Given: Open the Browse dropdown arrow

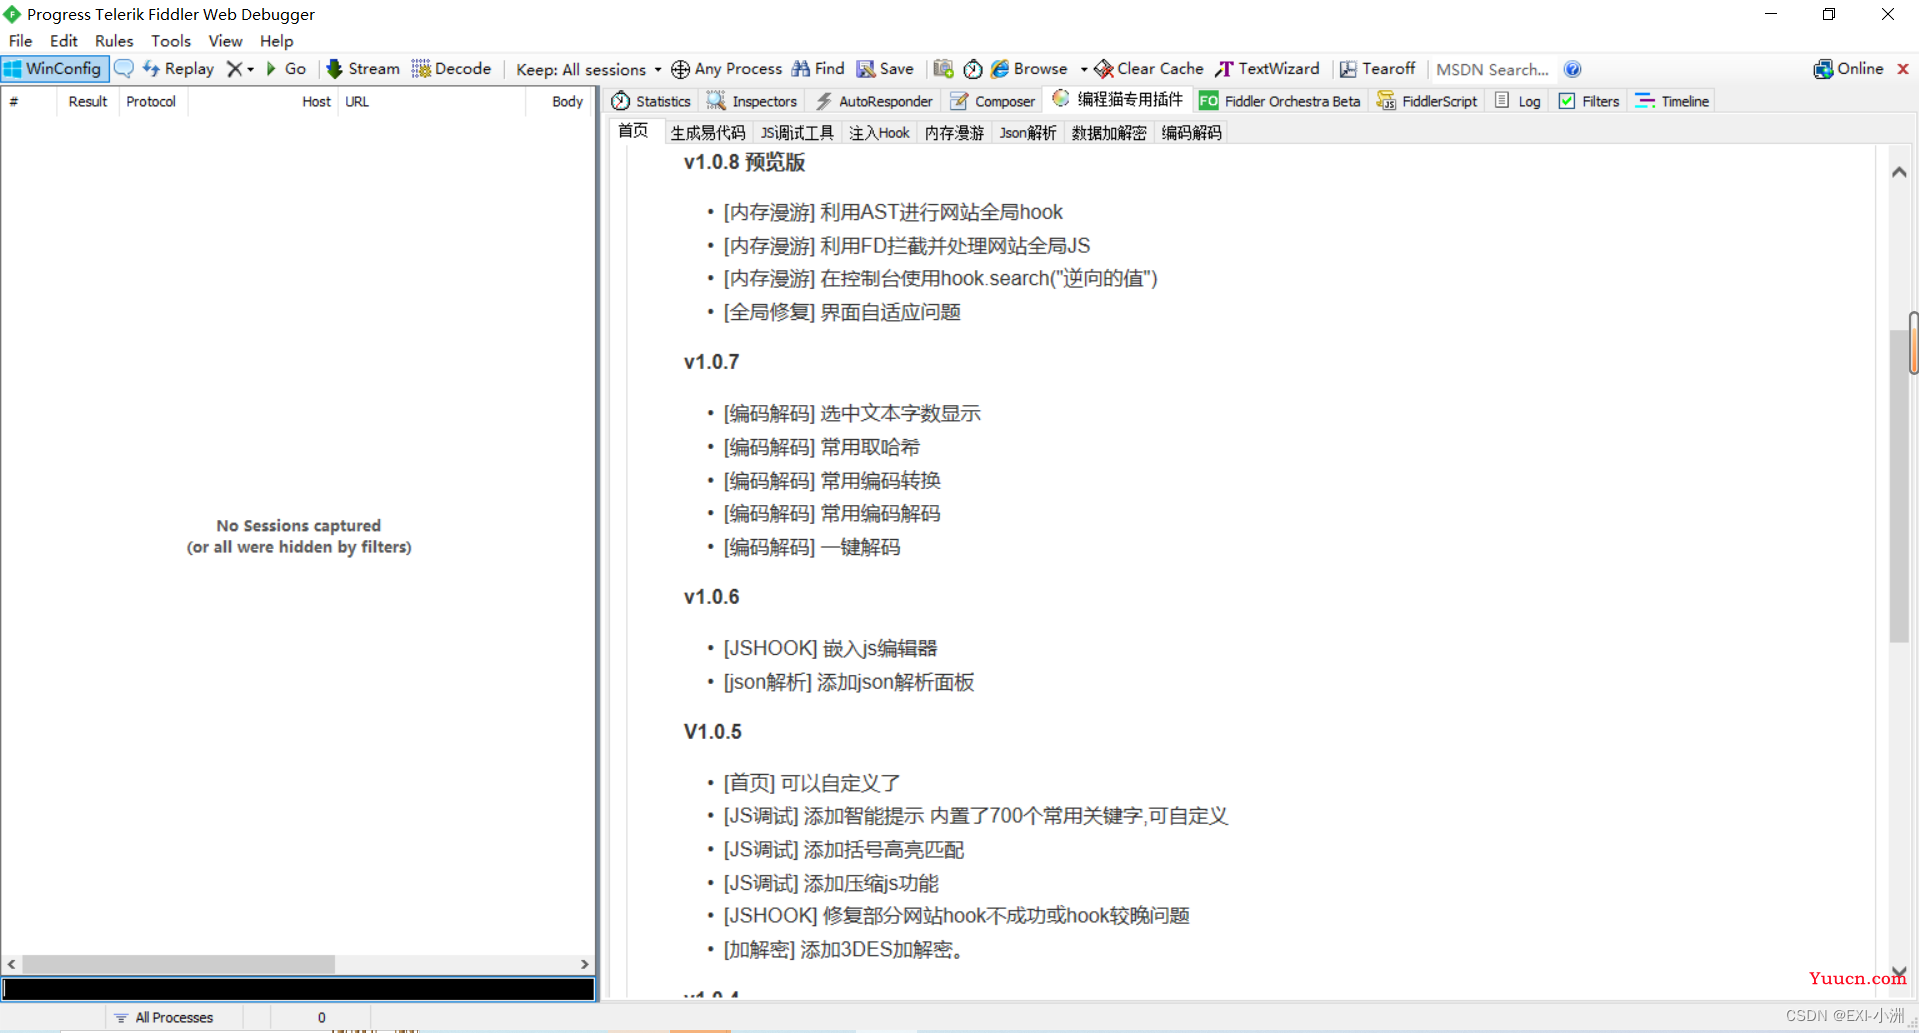Looking at the screenshot, I should (1084, 69).
